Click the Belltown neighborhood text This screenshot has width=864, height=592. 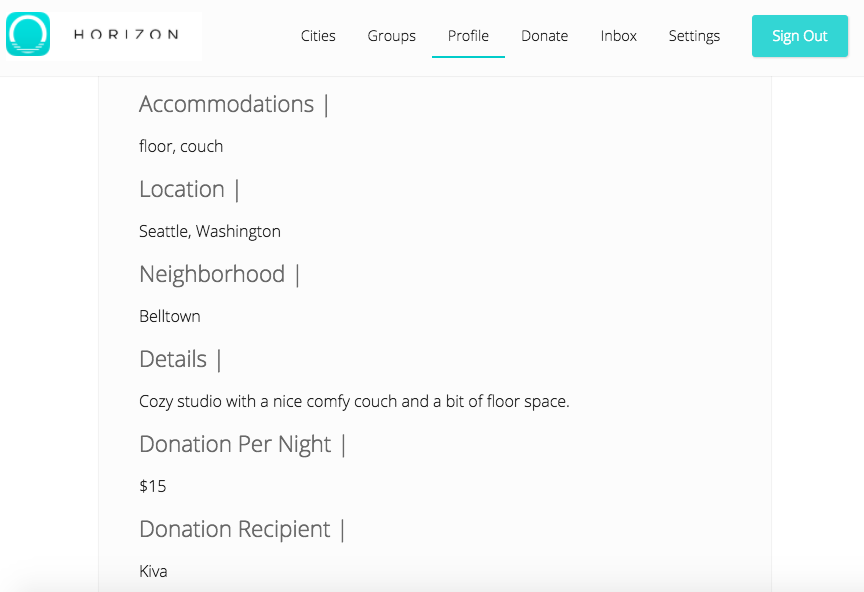[170, 316]
